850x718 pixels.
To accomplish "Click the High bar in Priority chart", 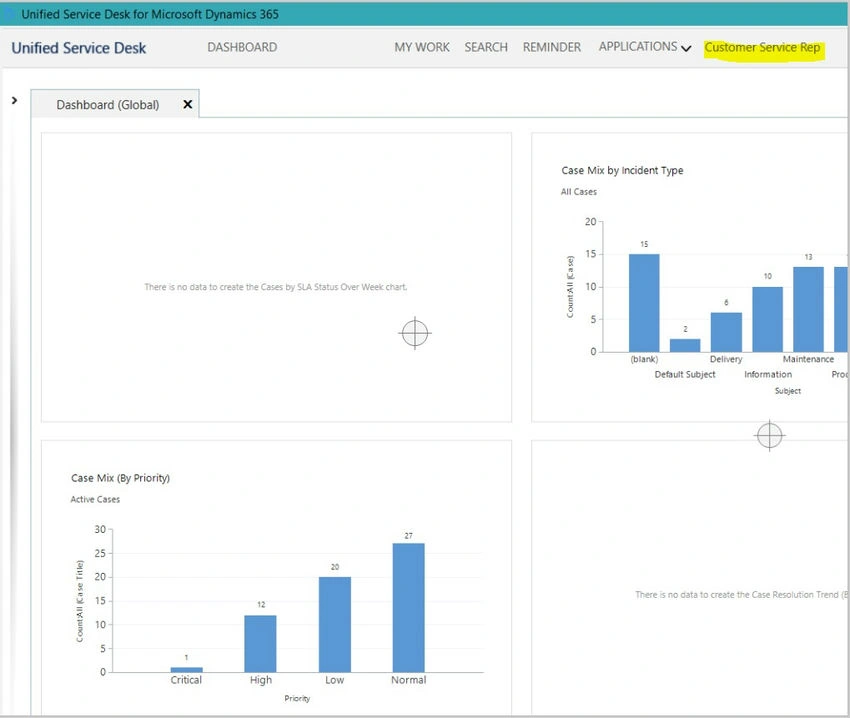I will pyautogui.click(x=260, y=644).
